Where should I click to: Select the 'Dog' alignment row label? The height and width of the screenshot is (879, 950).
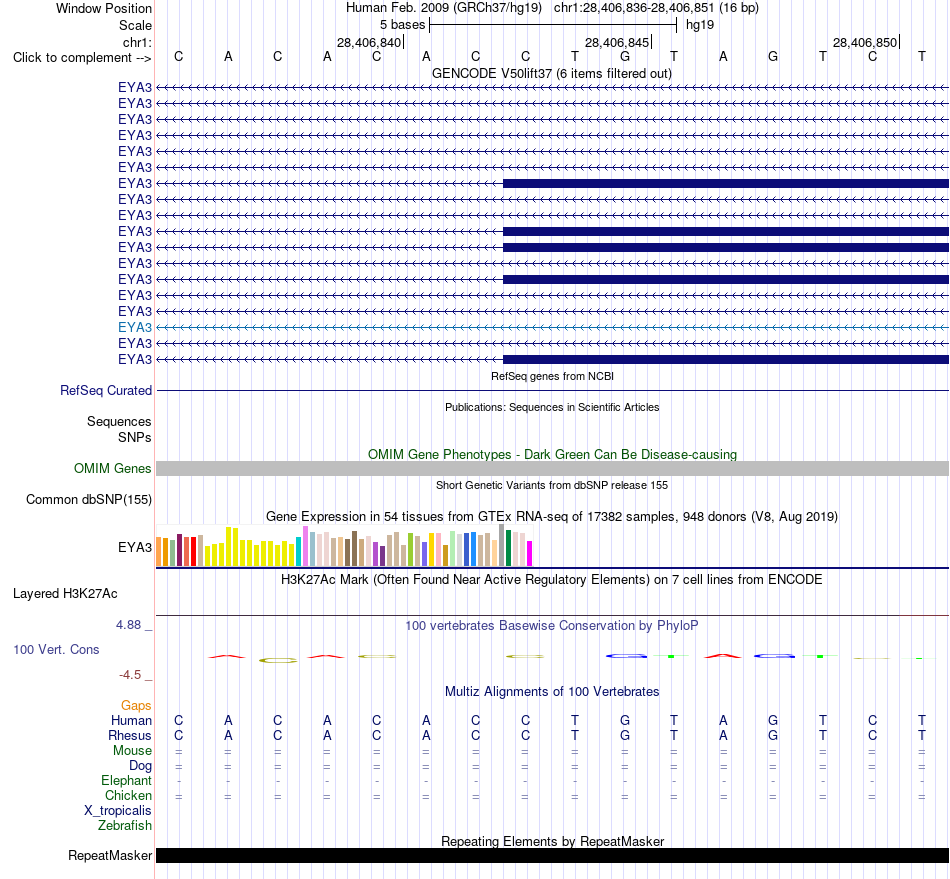(140, 766)
